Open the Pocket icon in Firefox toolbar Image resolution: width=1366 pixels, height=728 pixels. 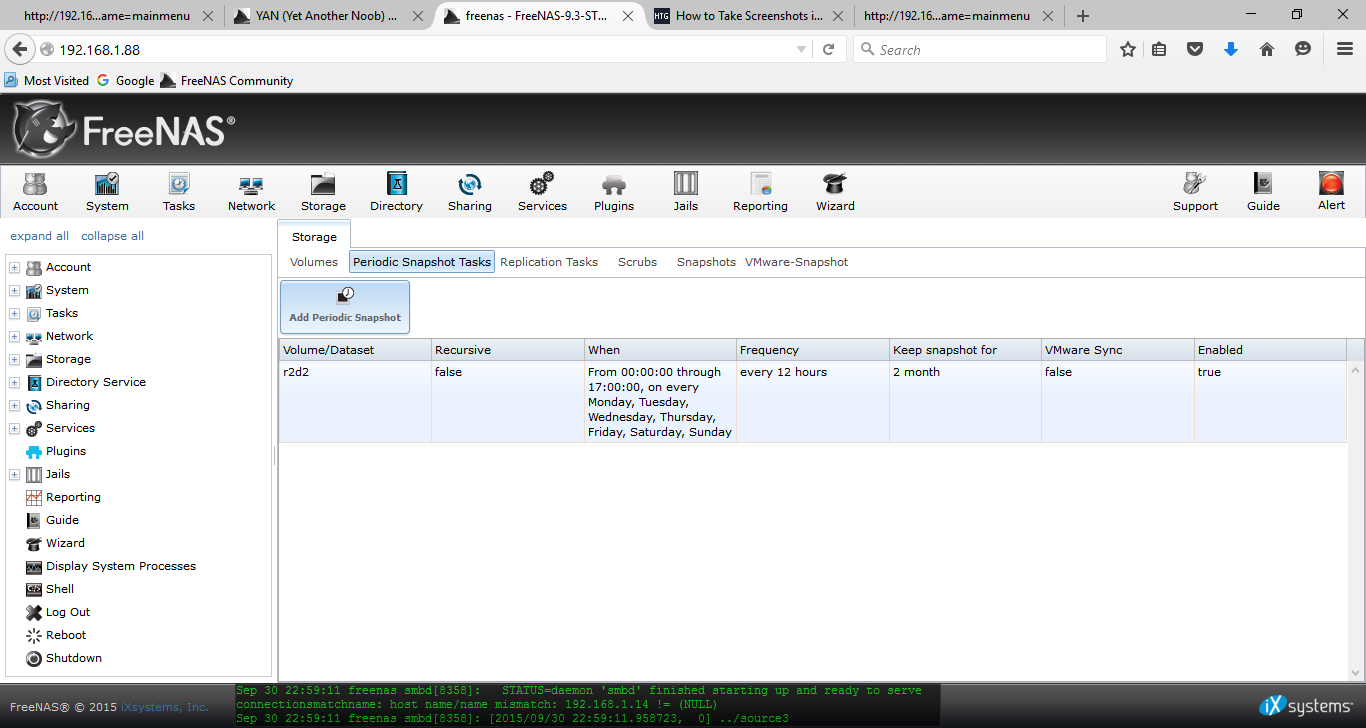point(1195,49)
